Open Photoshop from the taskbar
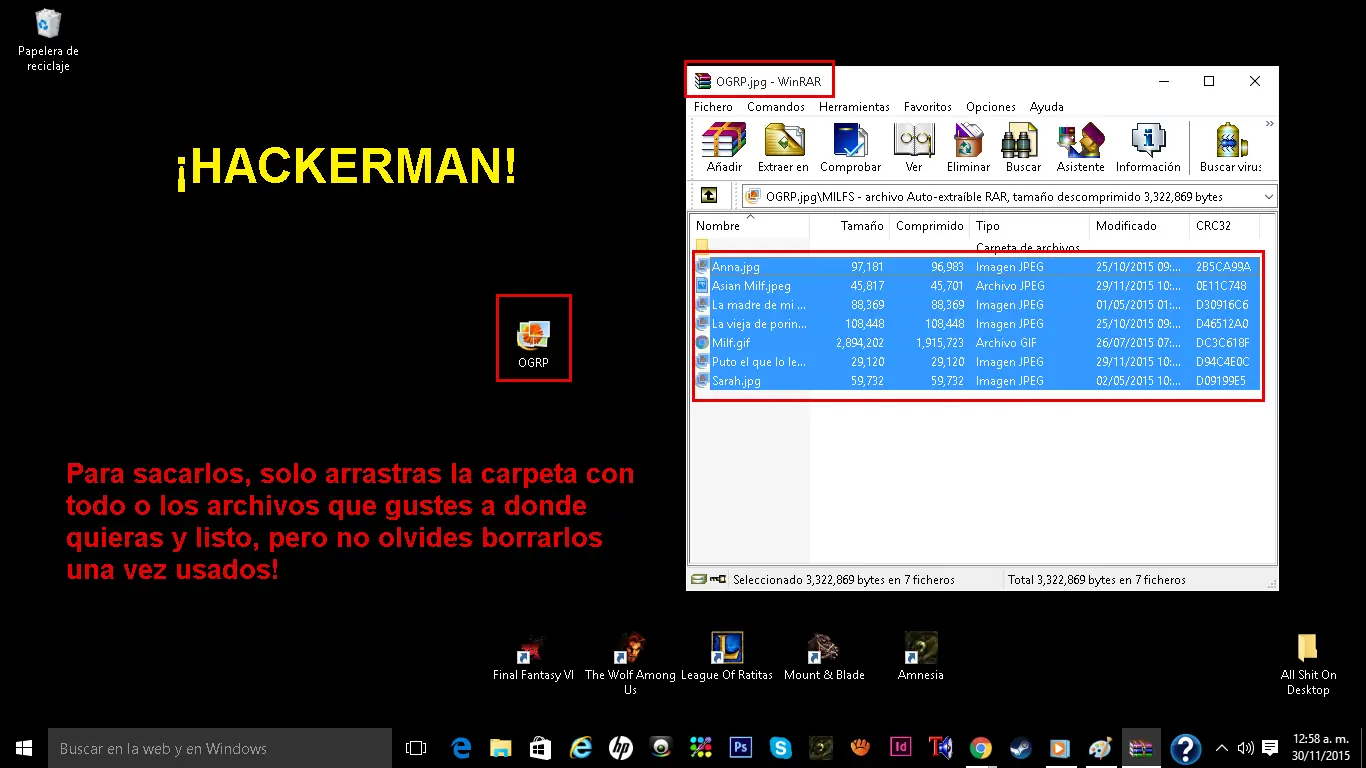Viewport: 1366px width, 768px height. pyautogui.click(x=741, y=748)
